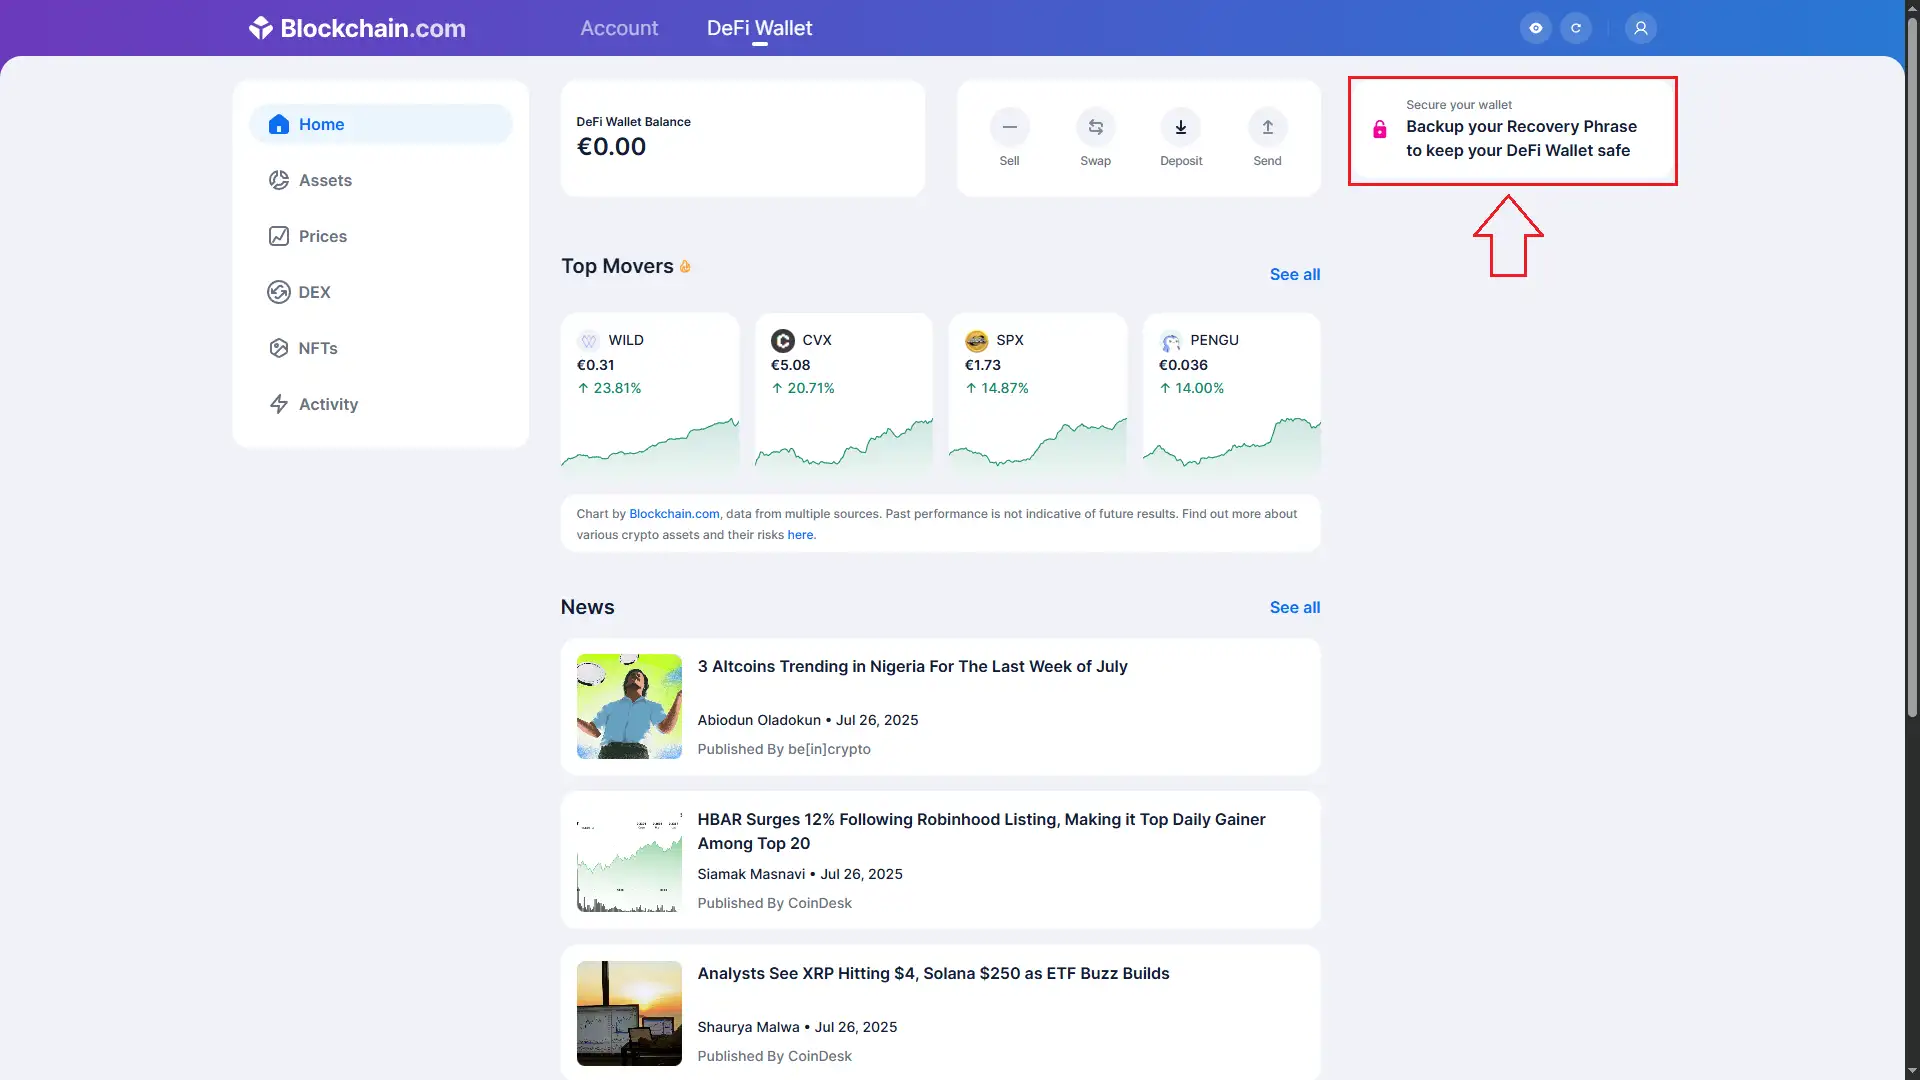The height and width of the screenshot is (1080, 1920).
Task: Open the Nigeria altcoins article thumbnail
Action: (x=629, y=706)
